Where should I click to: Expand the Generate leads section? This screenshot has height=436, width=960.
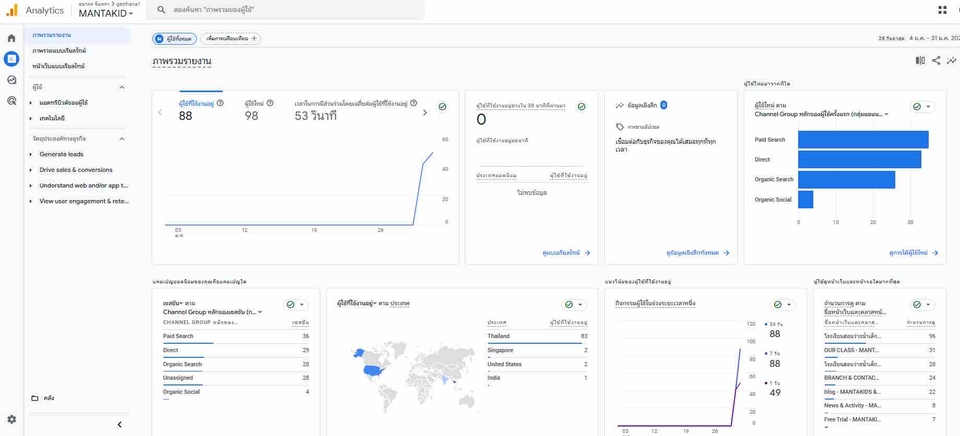click(x=61, y=154)
